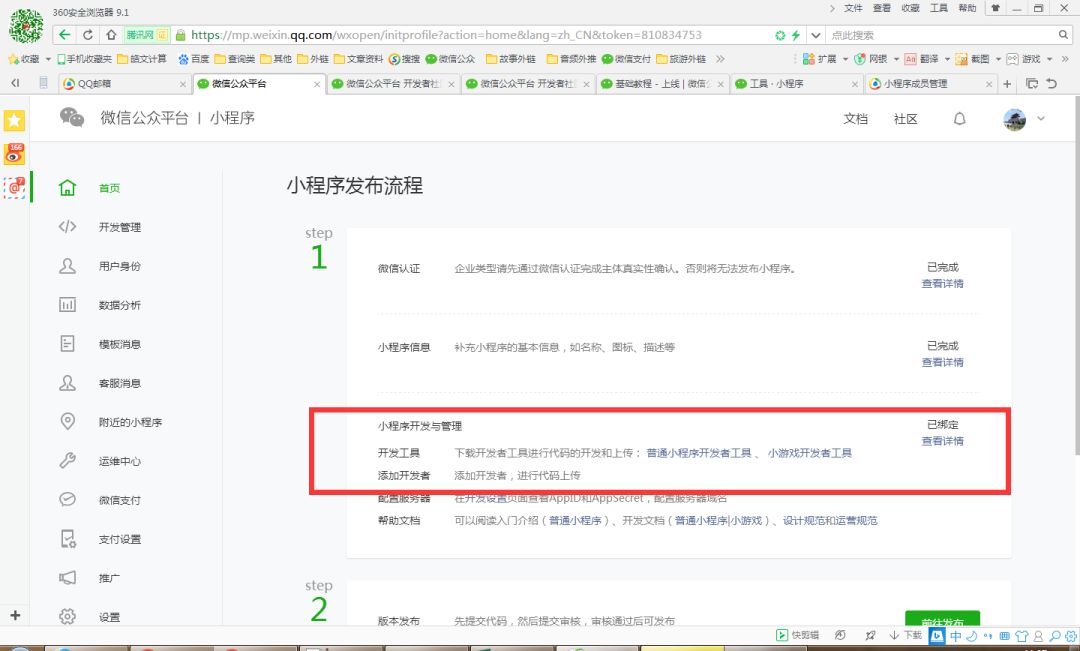The height and width of the screenshot is (651, 1080).
Task: Click the 首页 home icon in sidebar
Action: (68, 187)
